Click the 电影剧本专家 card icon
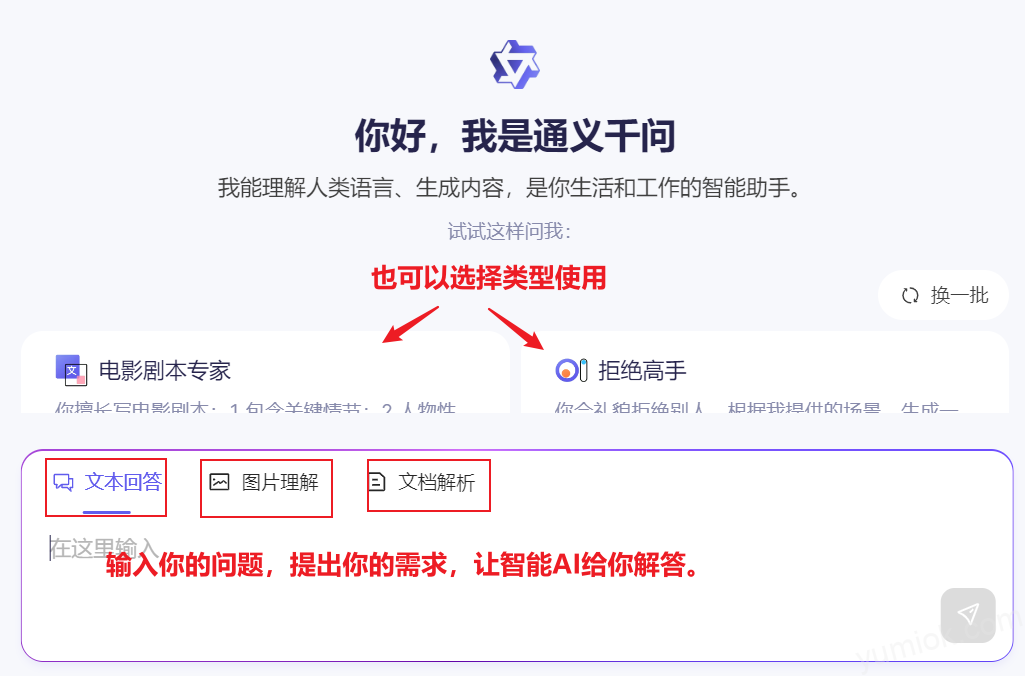The image size is (1025, 676). pos(71,370)
